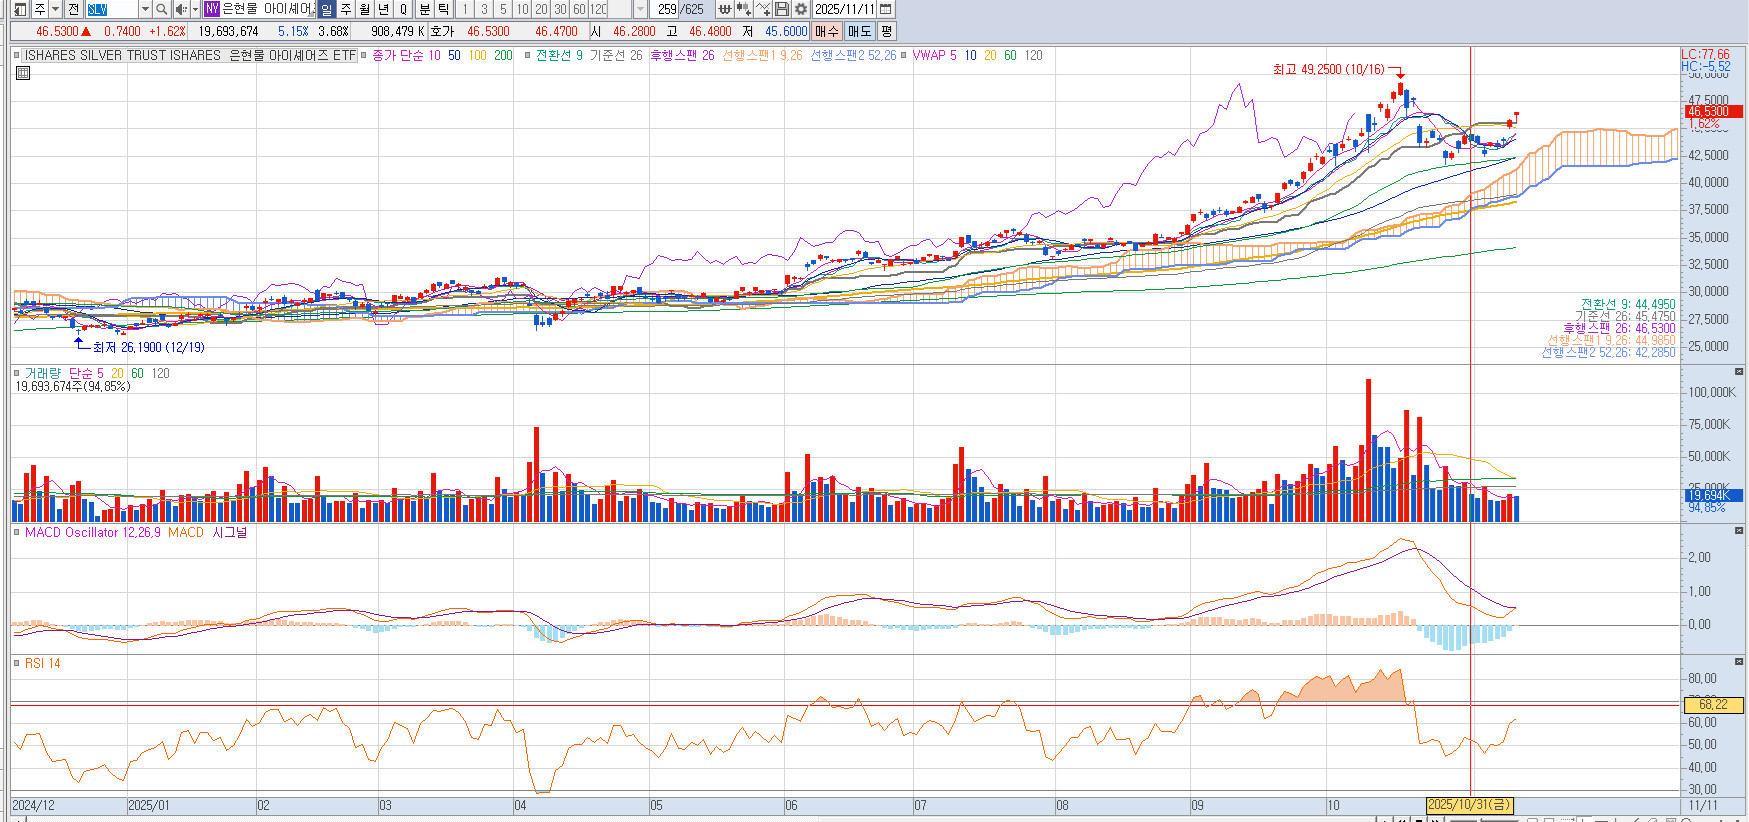Select the daily (일) chart period tab
Viewport: 1749px width, 822px height.
click(327, 9)
